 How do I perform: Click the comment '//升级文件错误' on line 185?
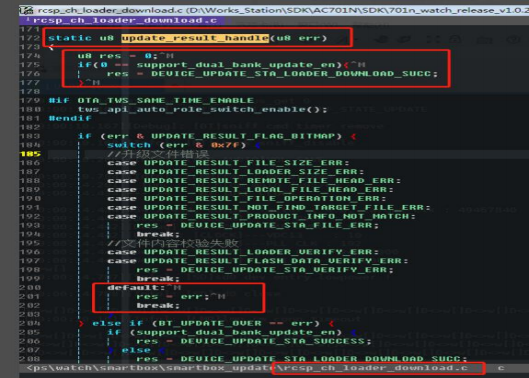click(159, 154)
